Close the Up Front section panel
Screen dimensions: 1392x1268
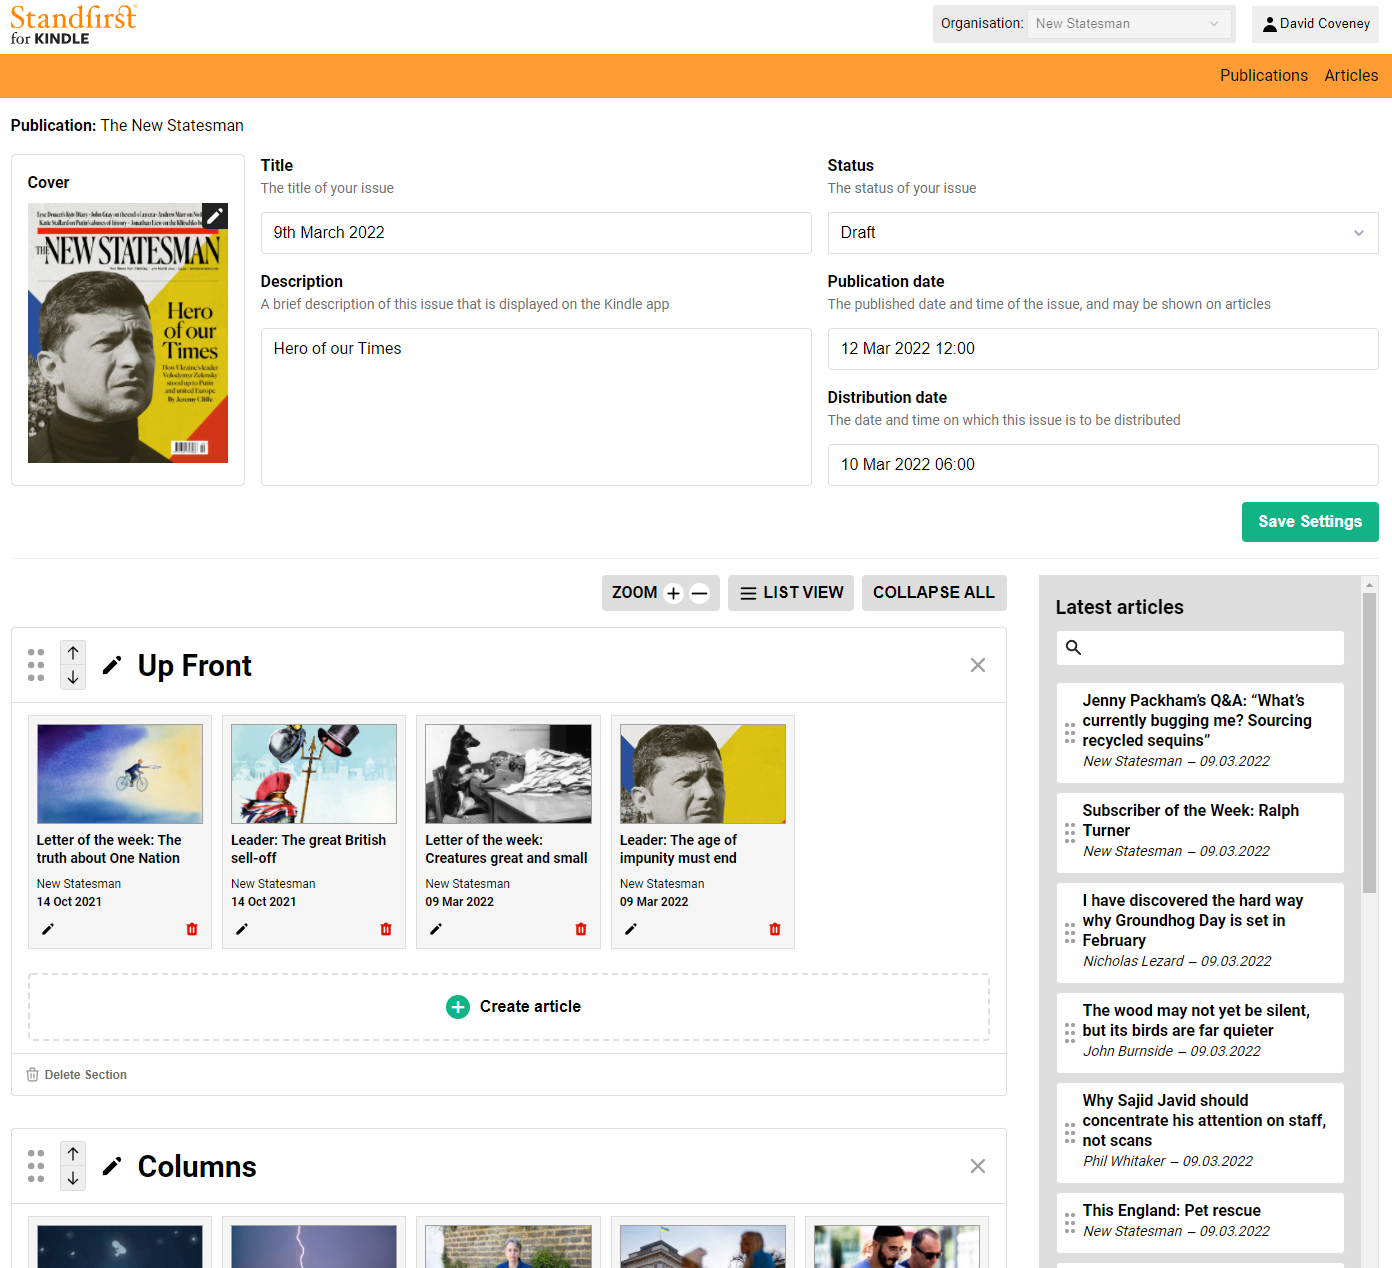pos(978,665)
